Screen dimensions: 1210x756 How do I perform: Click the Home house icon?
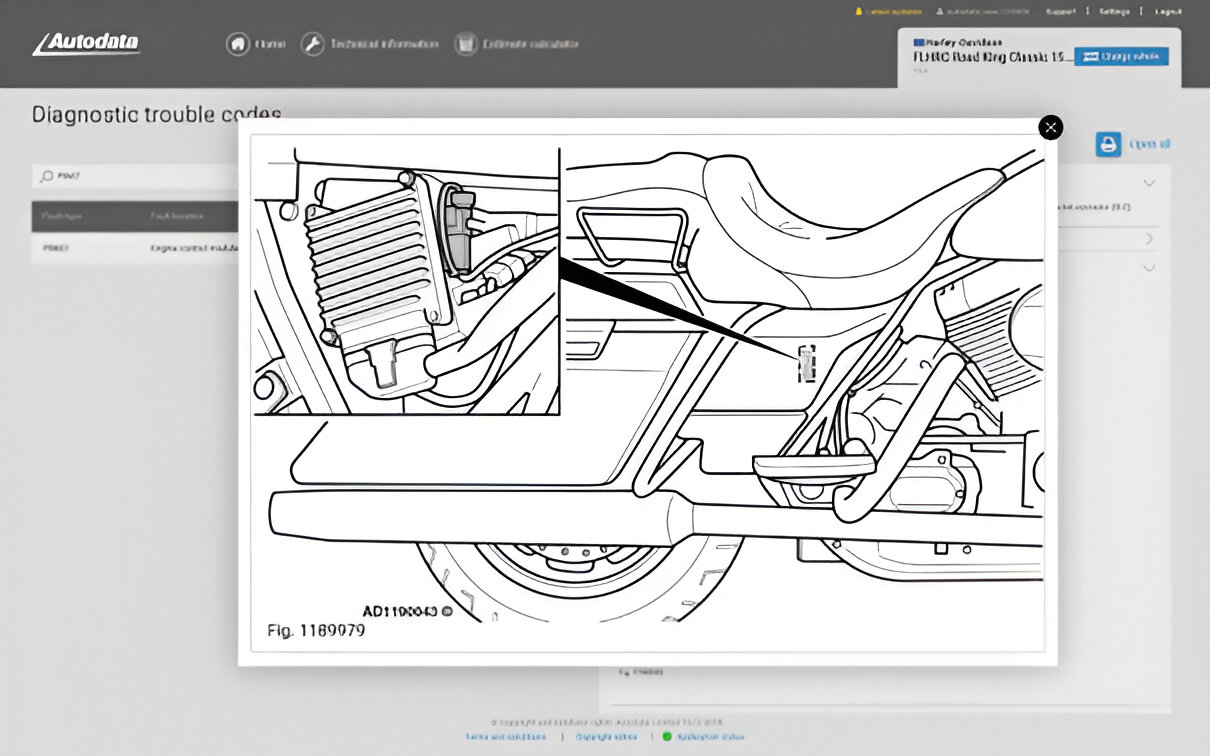(237, 44)
